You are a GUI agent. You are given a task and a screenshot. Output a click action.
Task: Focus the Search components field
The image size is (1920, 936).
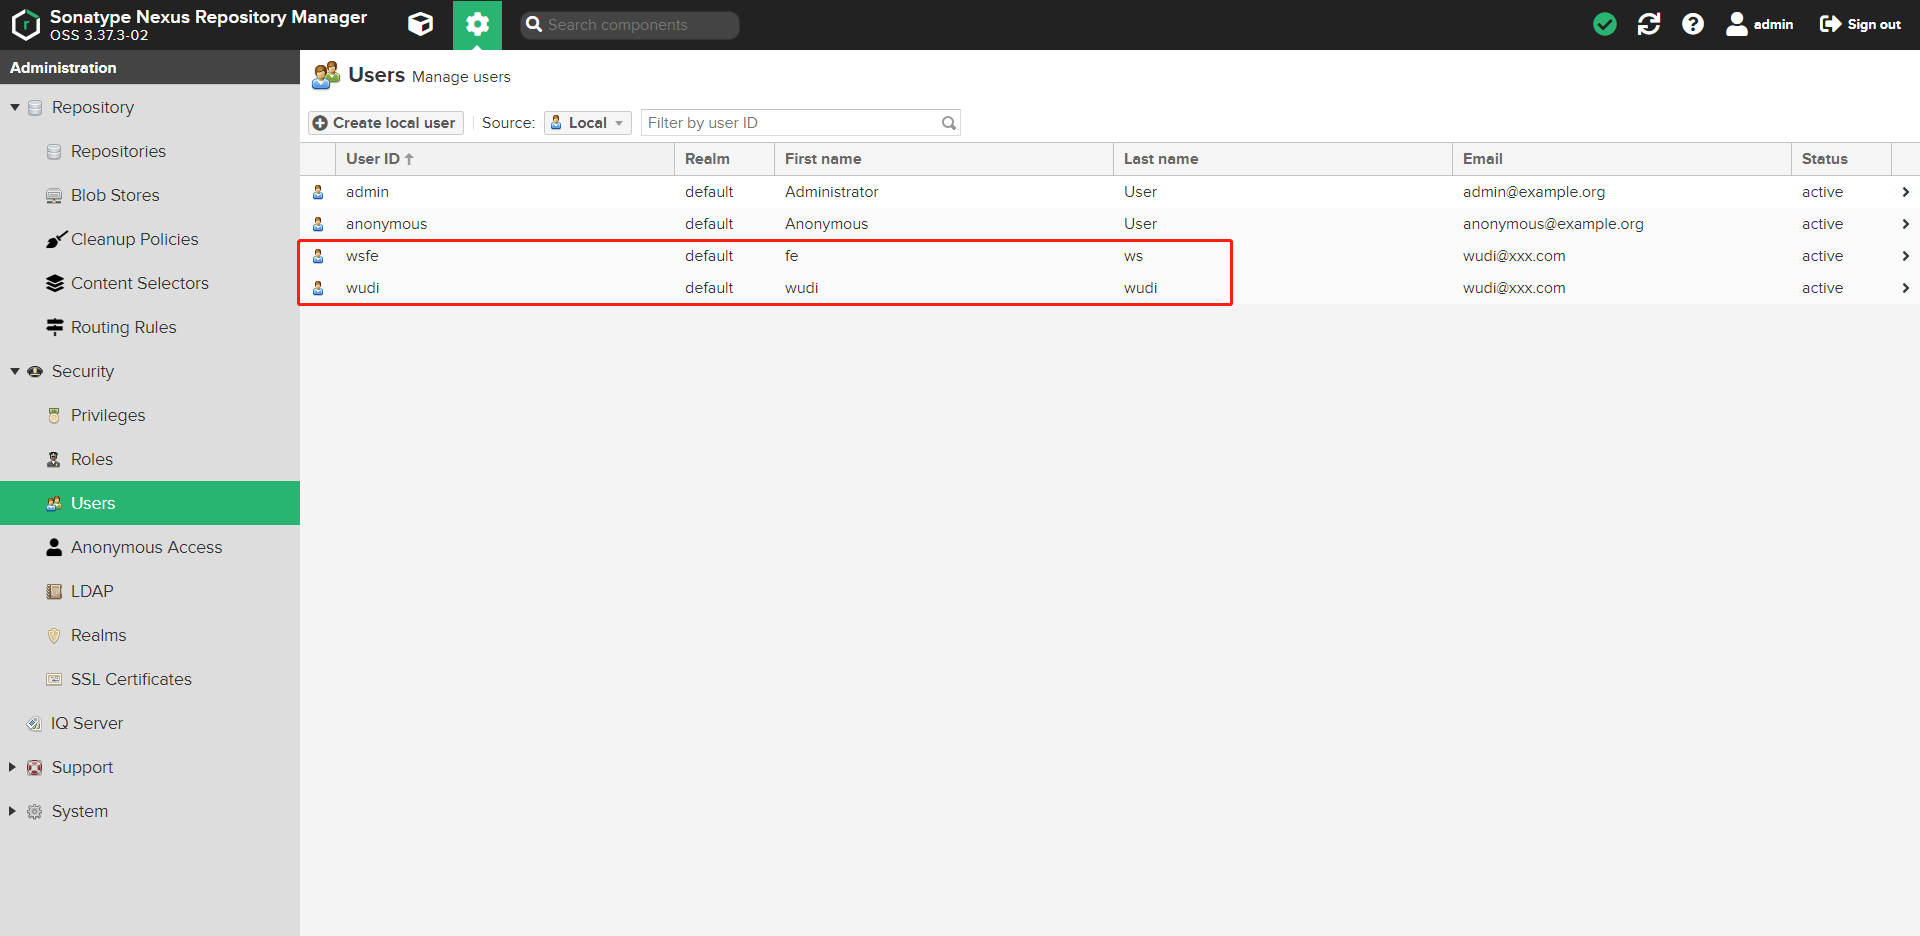coord(630,25)
